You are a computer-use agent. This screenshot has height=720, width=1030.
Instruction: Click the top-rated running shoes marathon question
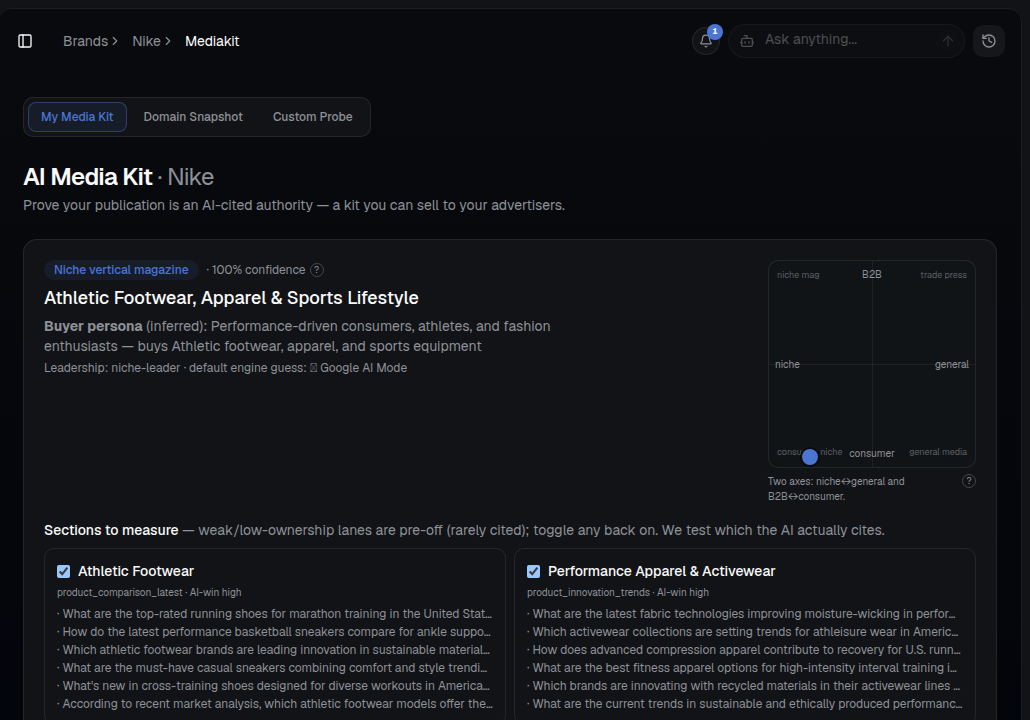(x=276, y=614)
